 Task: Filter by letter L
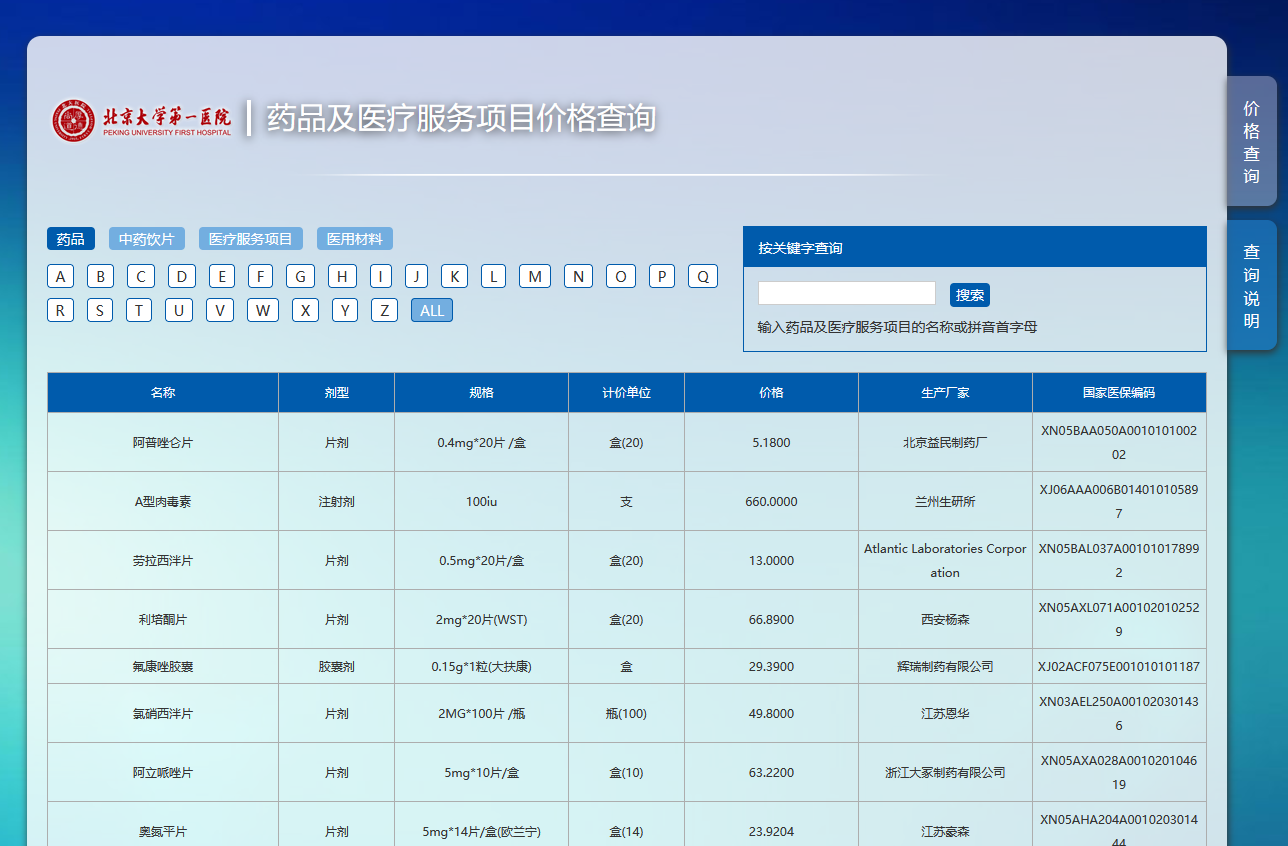(493, 277)
